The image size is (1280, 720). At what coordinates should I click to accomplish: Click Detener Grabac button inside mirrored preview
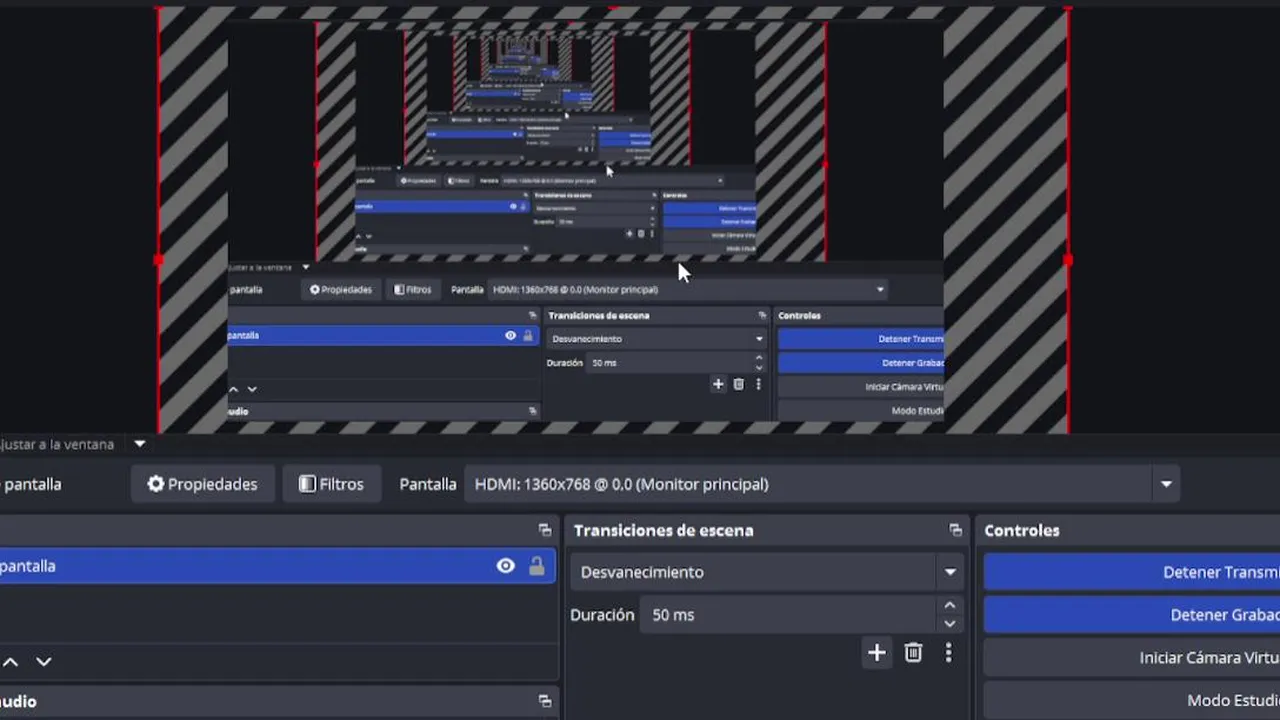point(861,363)
